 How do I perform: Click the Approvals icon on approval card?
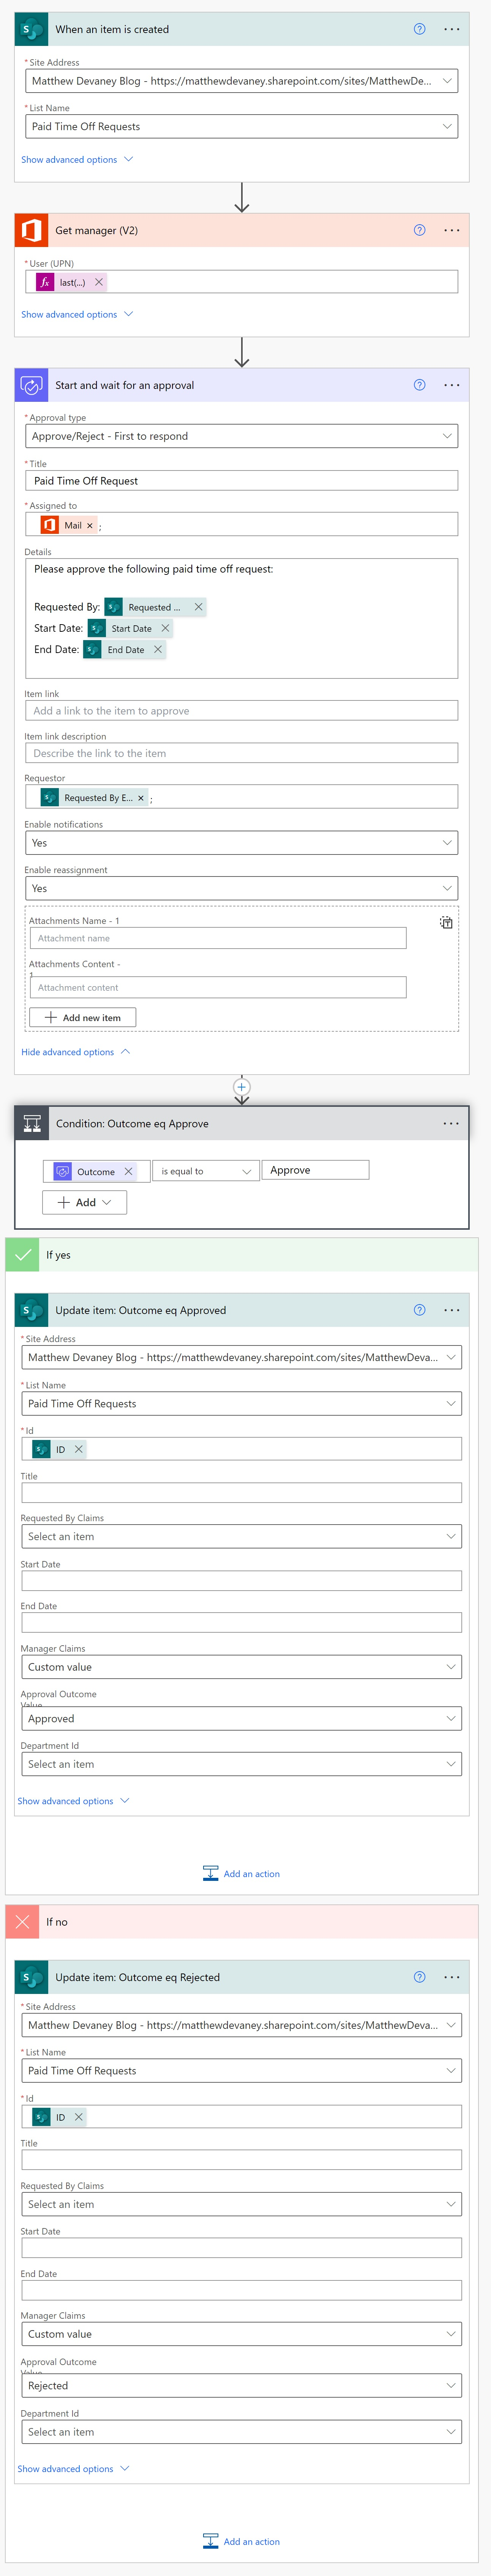(x=32, y=385)
